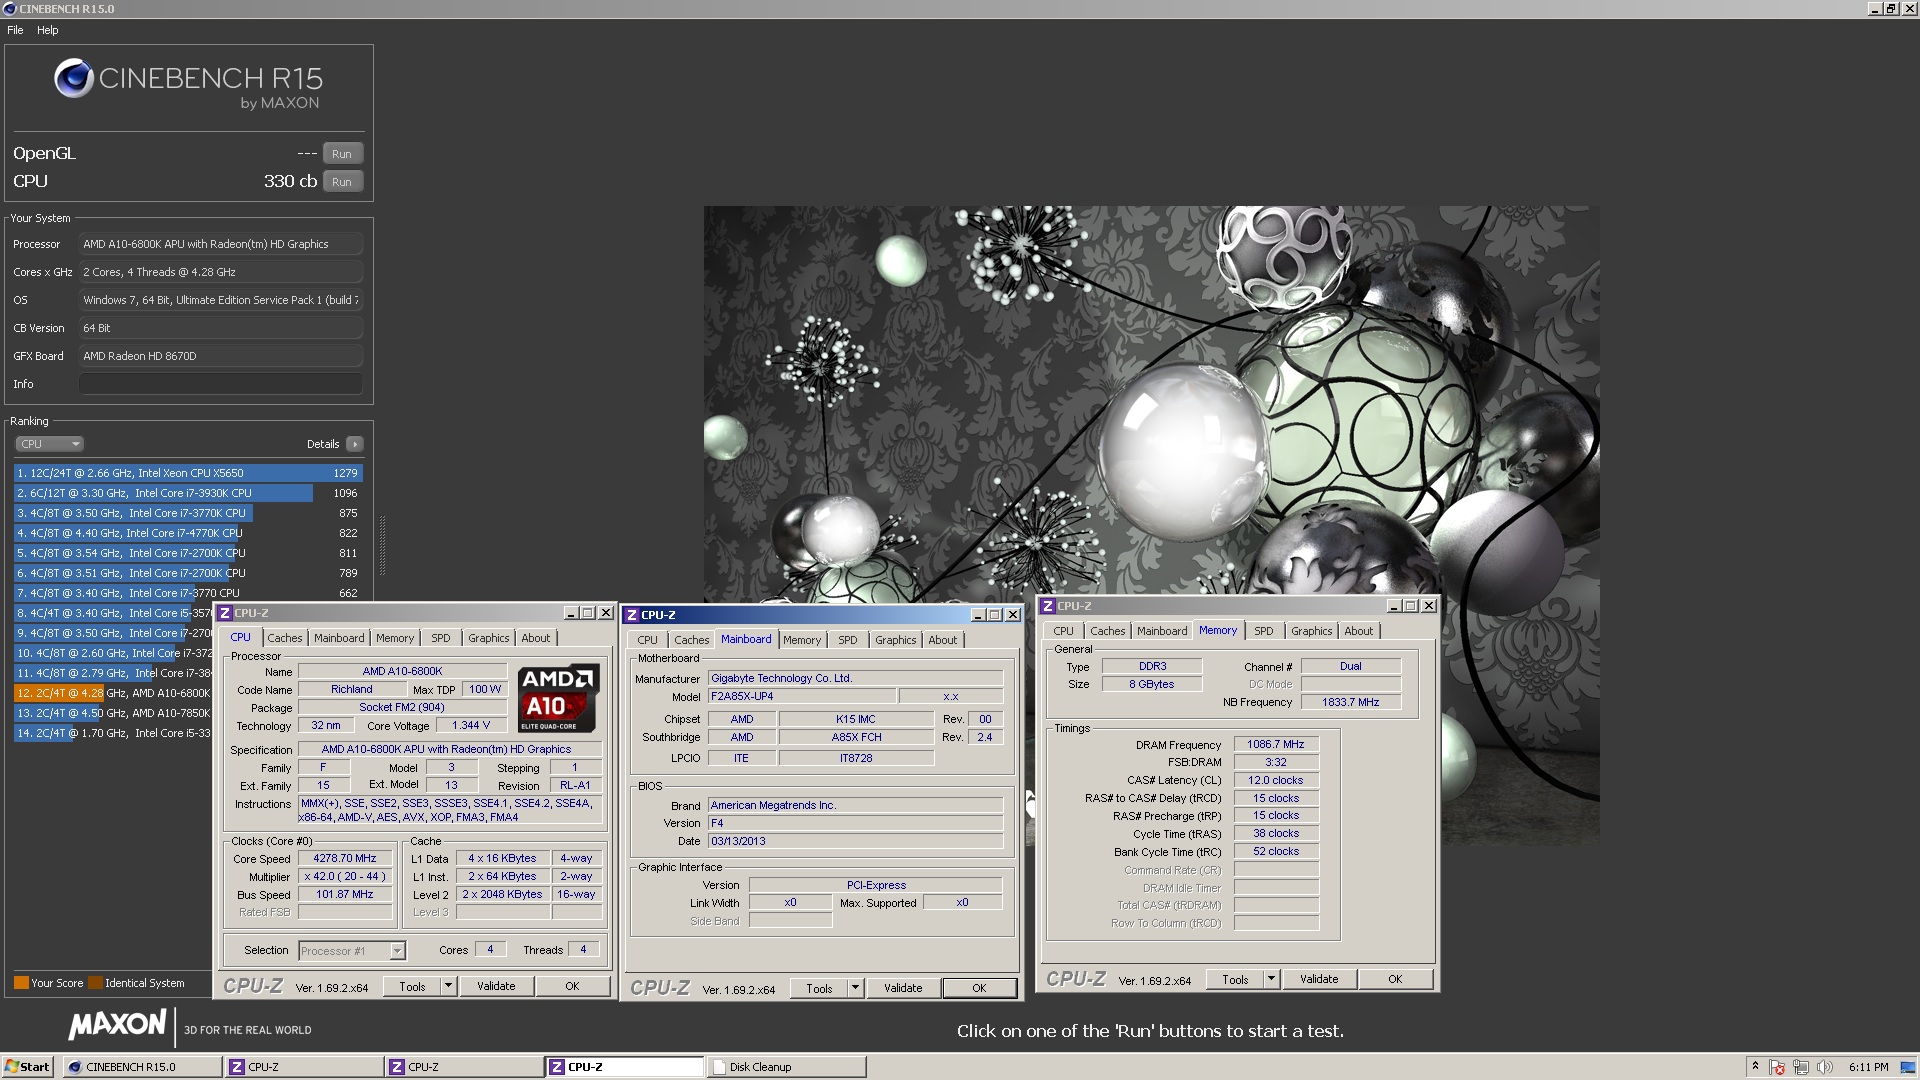Switch to Graphics tab in right CPU-Z window
This screenshot has height=1080, width=1920.
[x=1311, y=631]
